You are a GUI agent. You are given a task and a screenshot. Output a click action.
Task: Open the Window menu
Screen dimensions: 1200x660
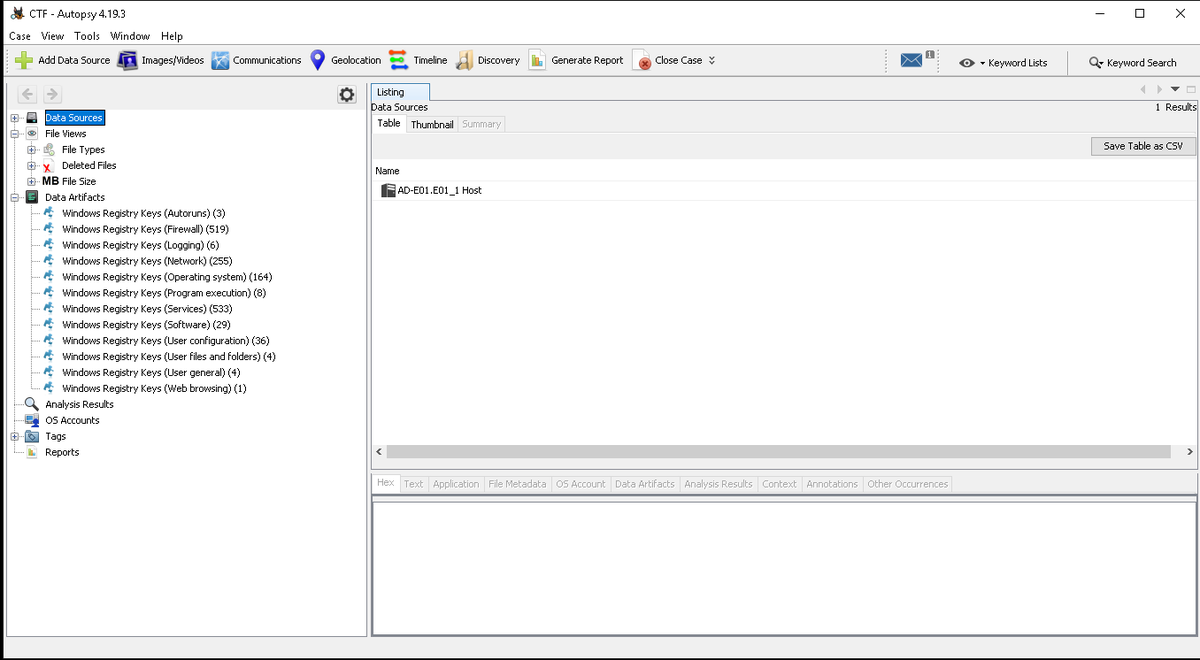pyautogui.click(x=130, y=36)
